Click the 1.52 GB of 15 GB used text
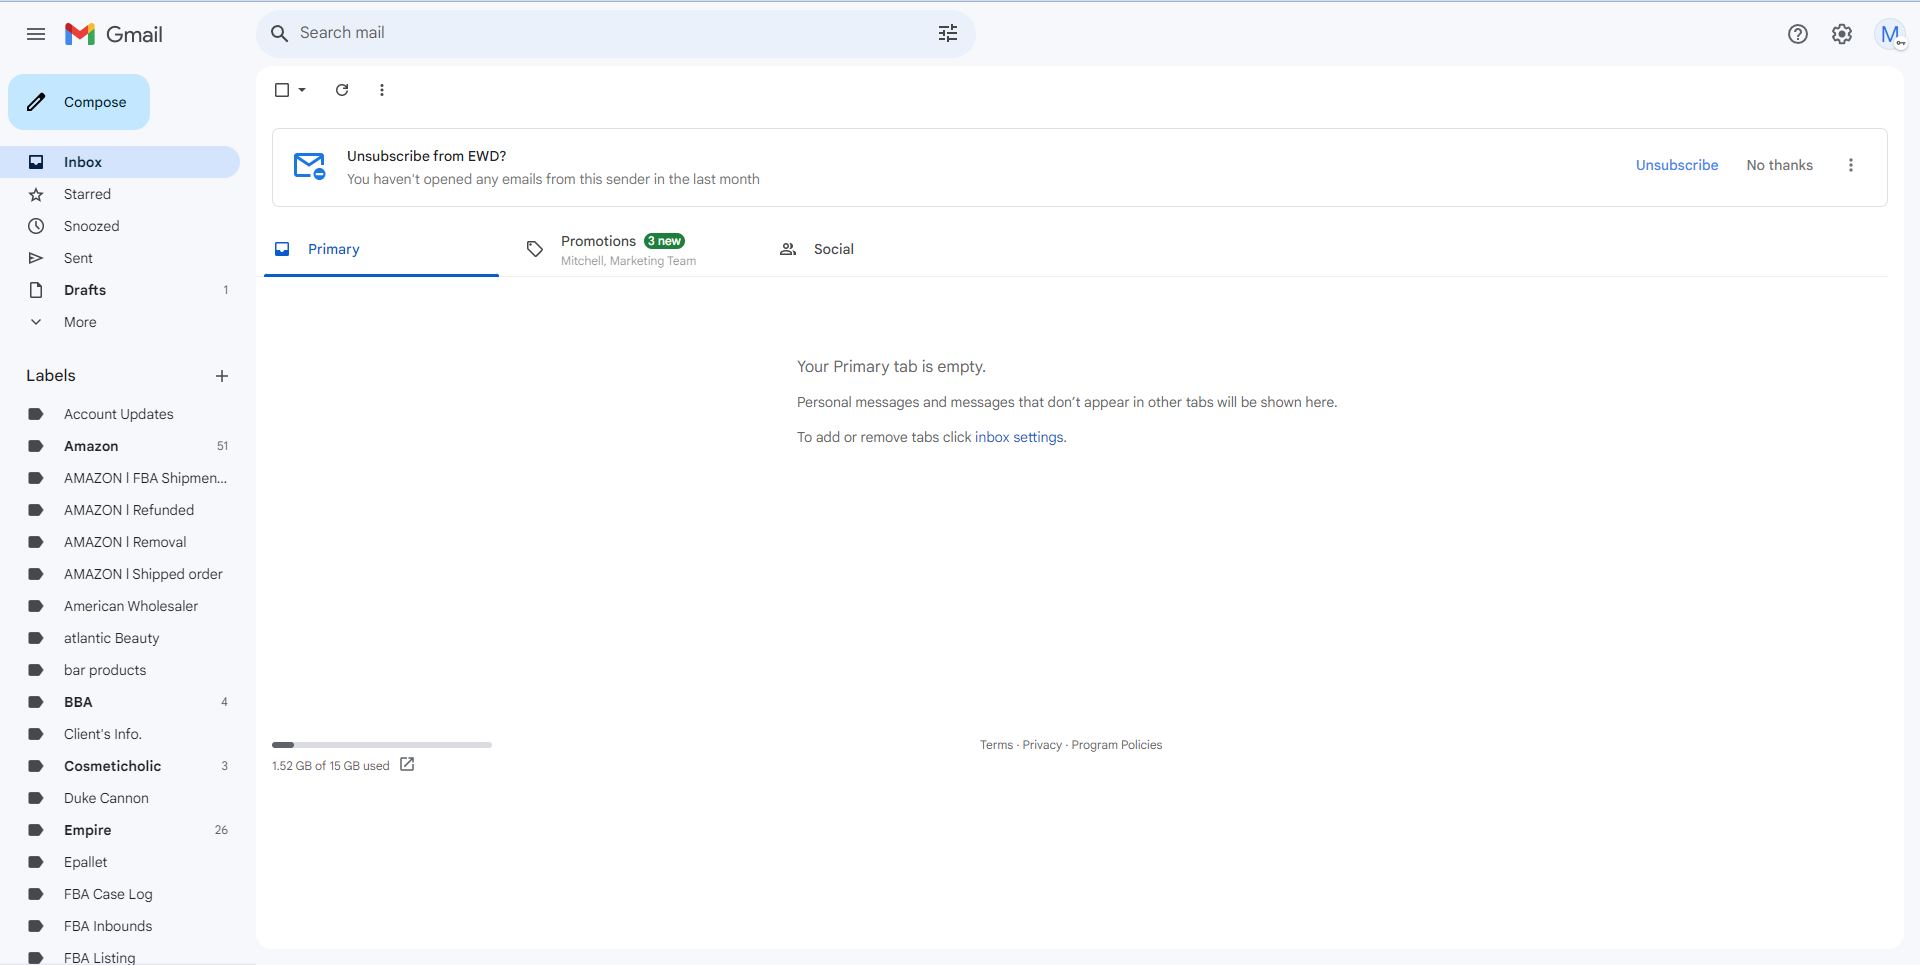The image size is (1920, 965). tap(330, 766)
